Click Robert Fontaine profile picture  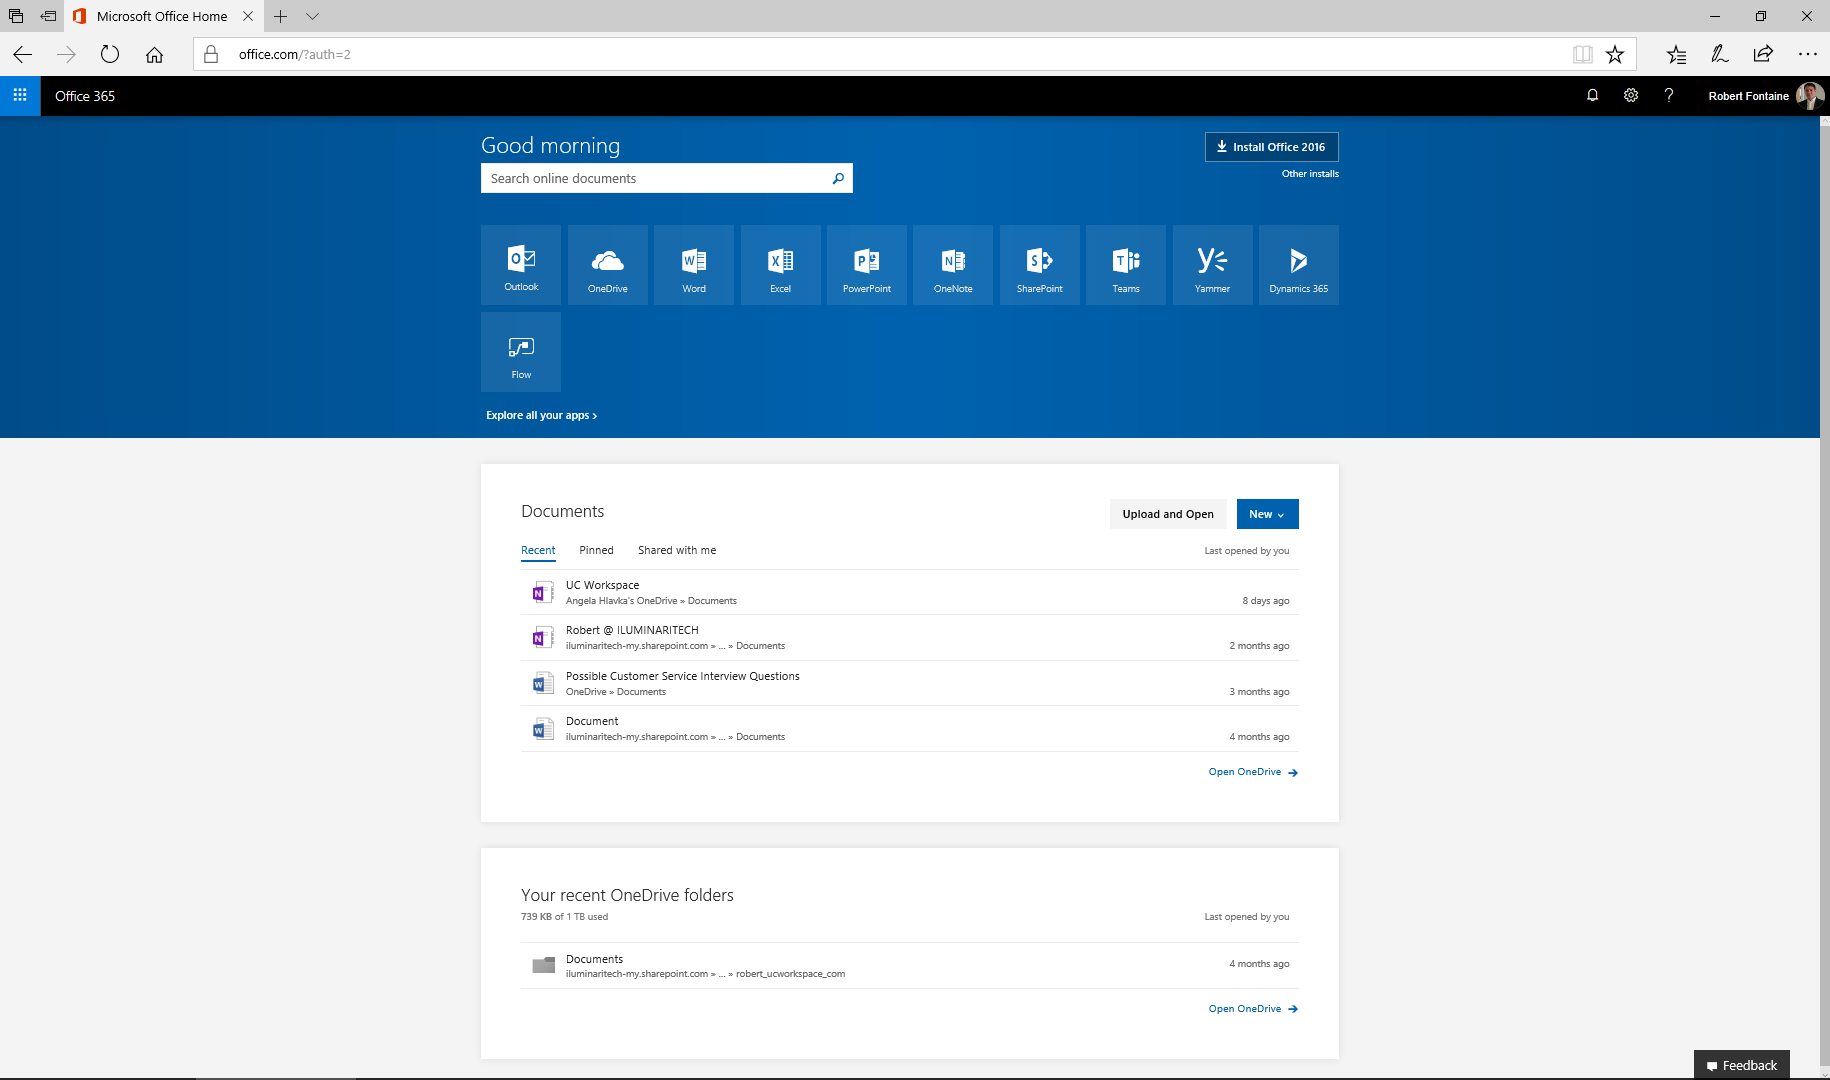1809,96
